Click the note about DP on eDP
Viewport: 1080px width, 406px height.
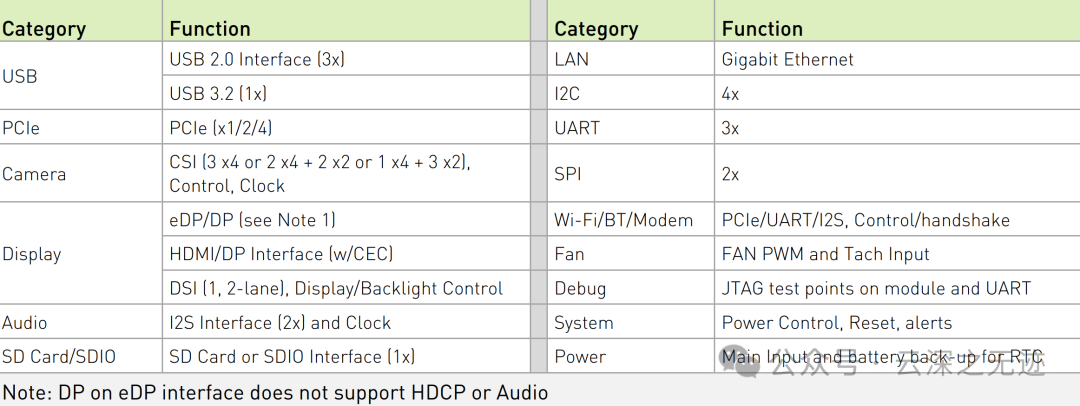pos(275,392)
